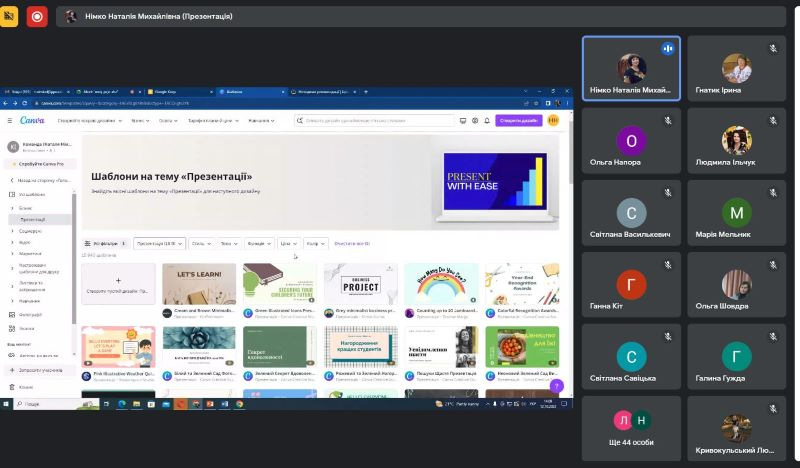Screen dimensions: 800x468
Task: Click the stop recording red button
Action: [x=37, y=16]
